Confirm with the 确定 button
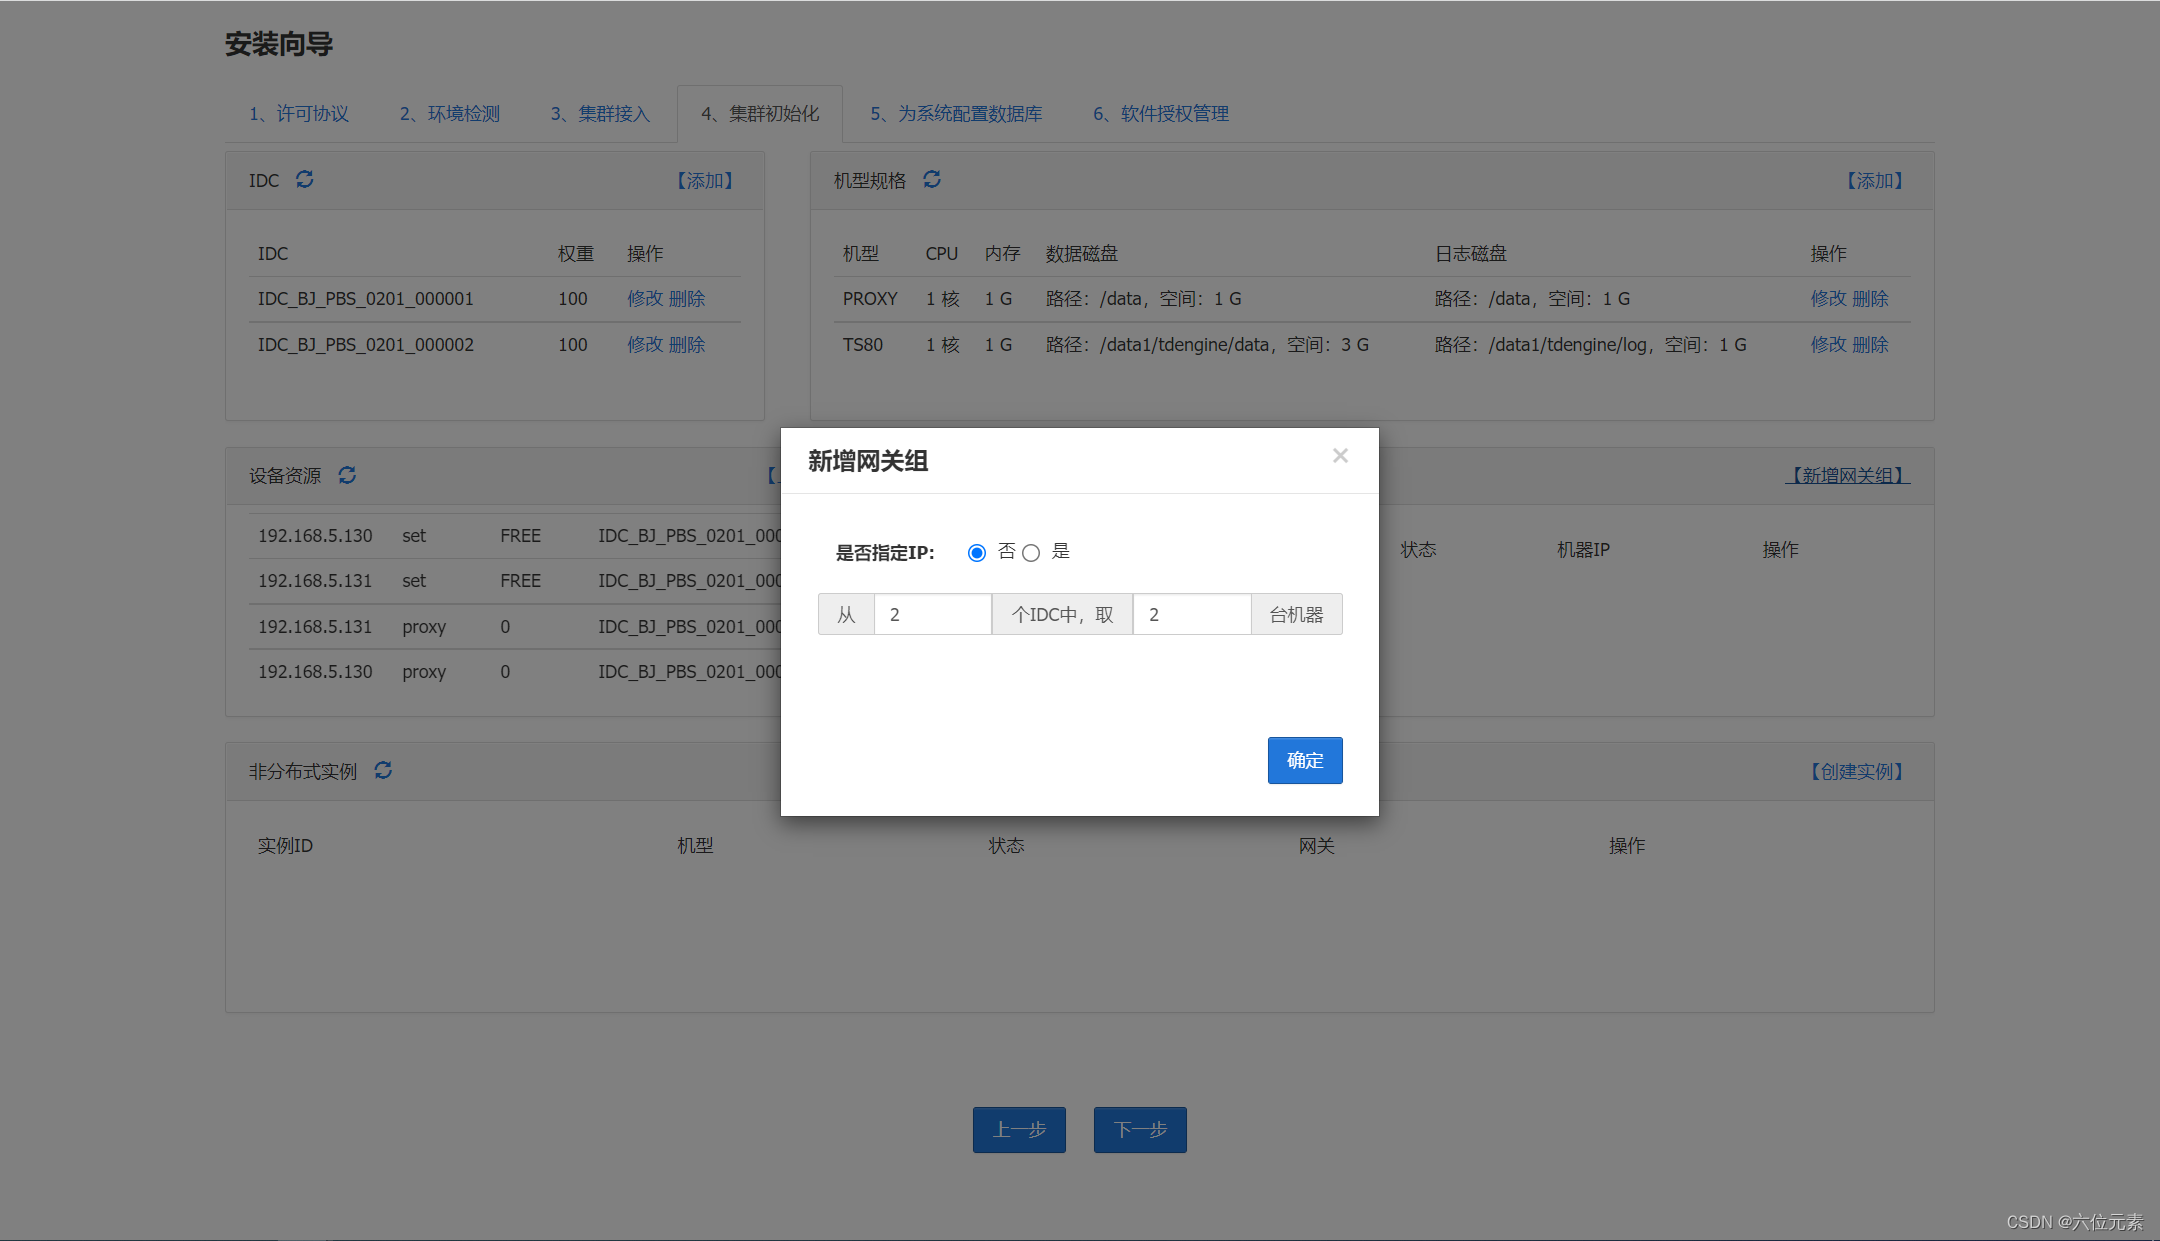The height and width of the screenshot is (1241, 2160). pos(1304,760)
